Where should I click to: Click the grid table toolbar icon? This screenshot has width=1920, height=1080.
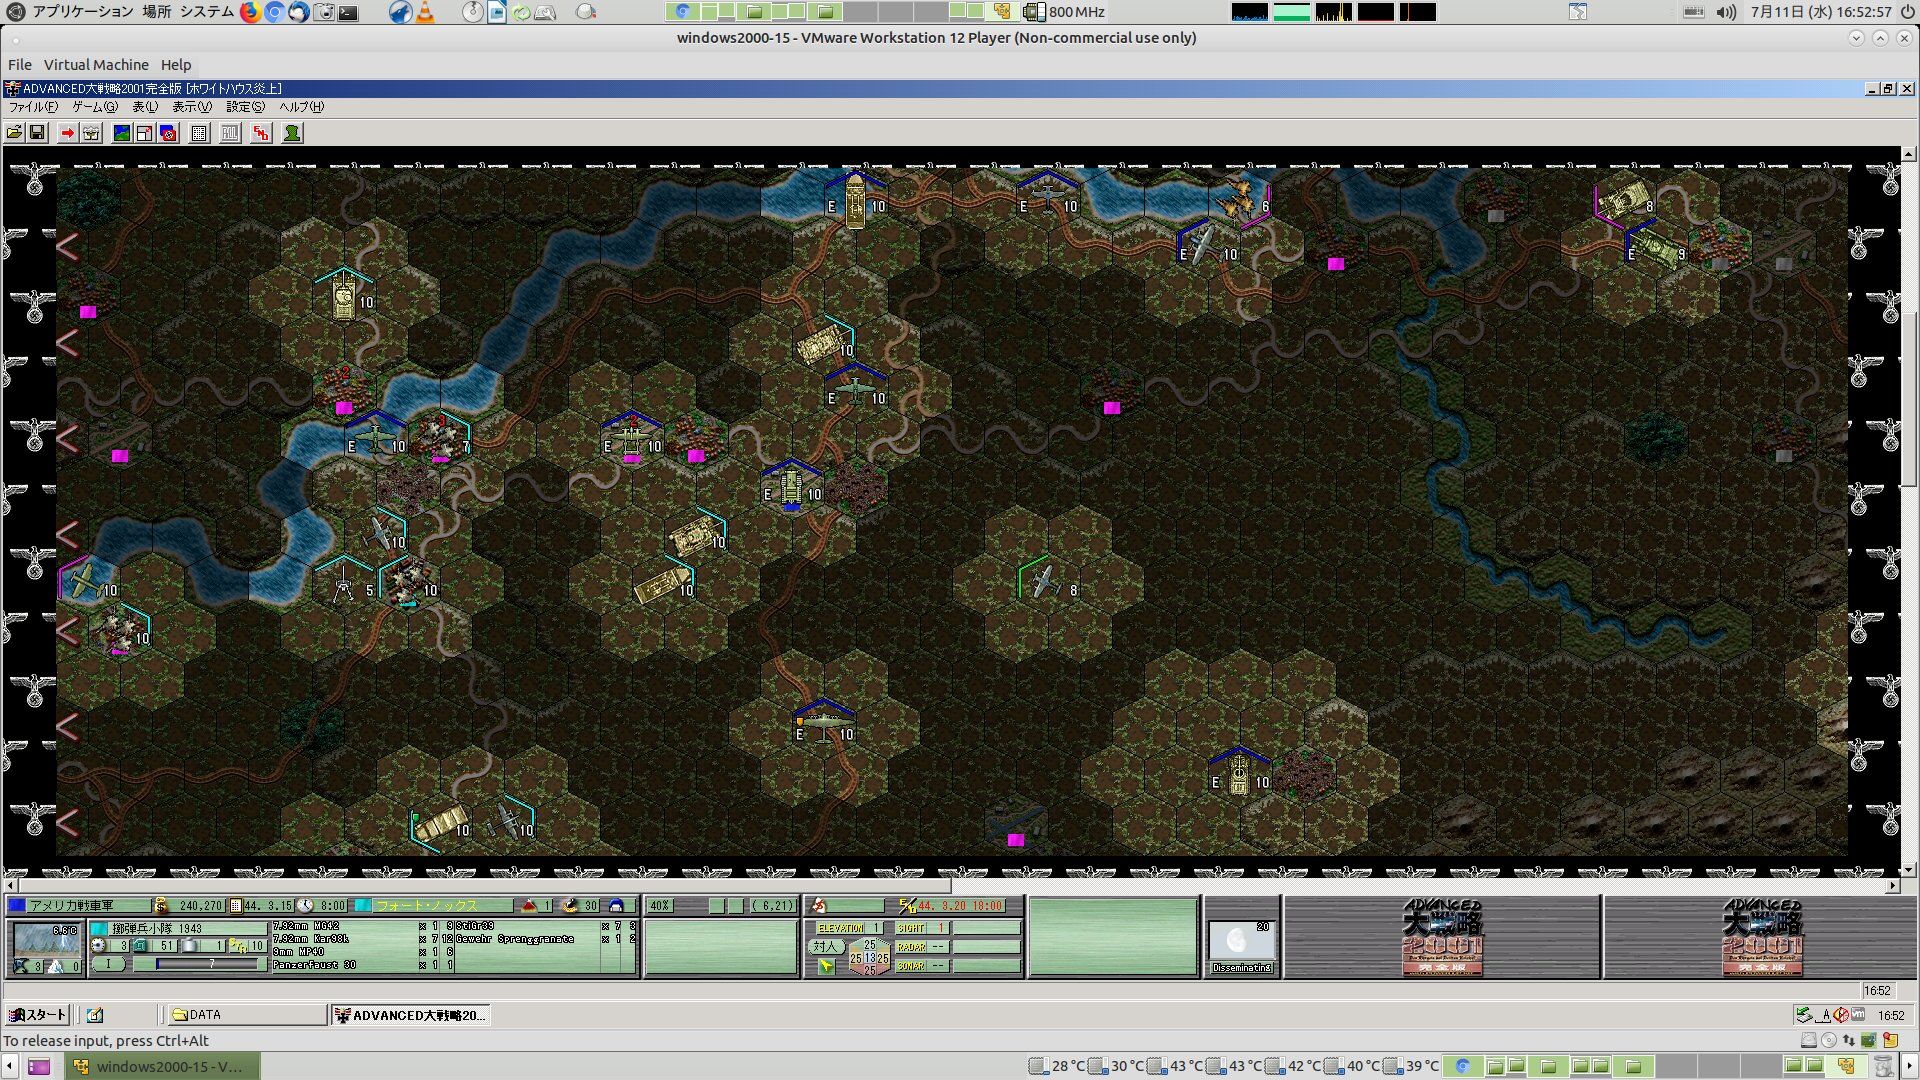coord(199,133)
